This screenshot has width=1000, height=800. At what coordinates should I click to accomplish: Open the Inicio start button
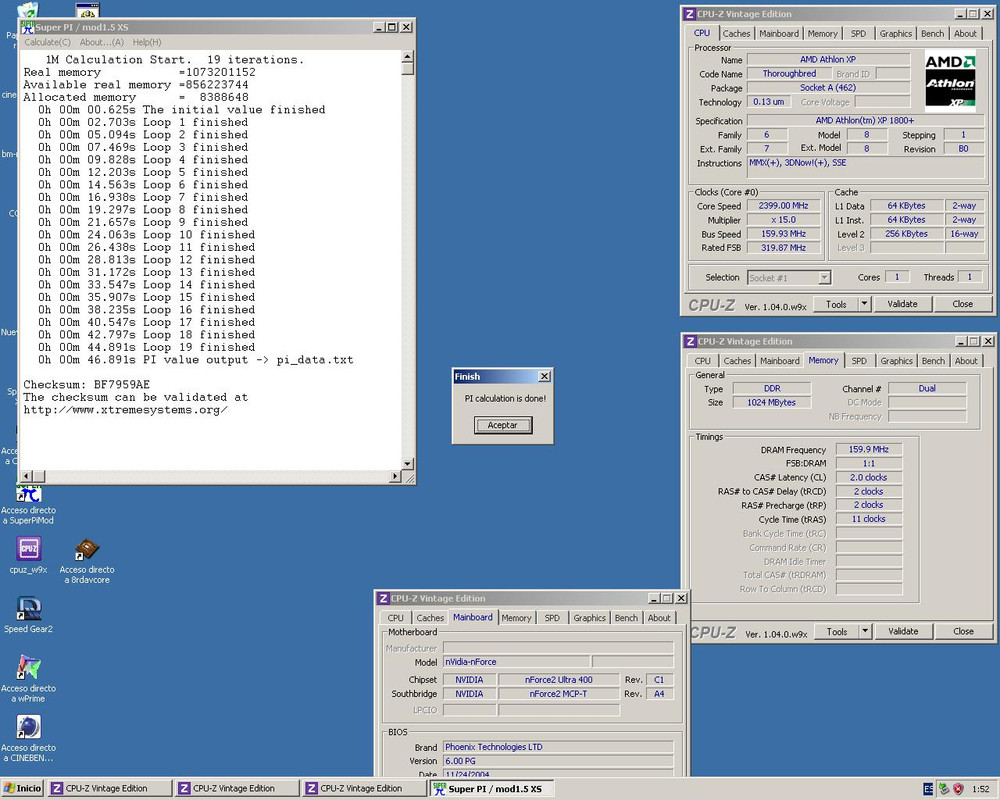(x=22, y=789)
